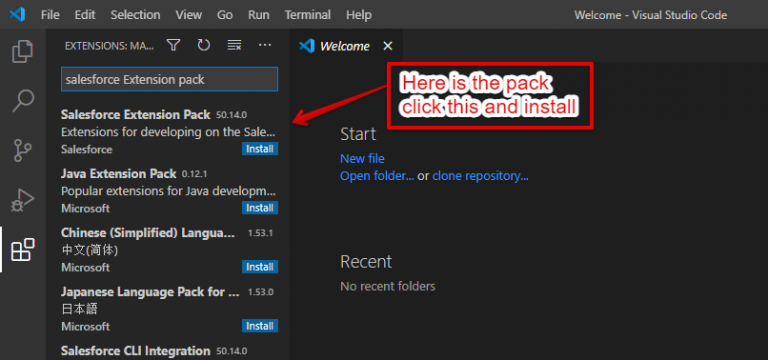Select Chinese (Simplified) Language entry

[x=168, y=250]
